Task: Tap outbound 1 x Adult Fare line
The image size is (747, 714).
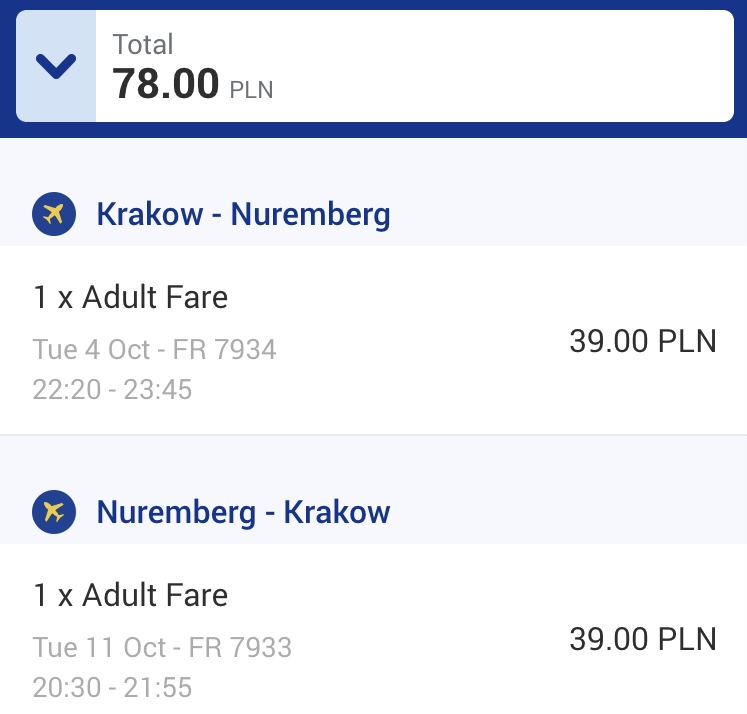Action: click(131, 297)
